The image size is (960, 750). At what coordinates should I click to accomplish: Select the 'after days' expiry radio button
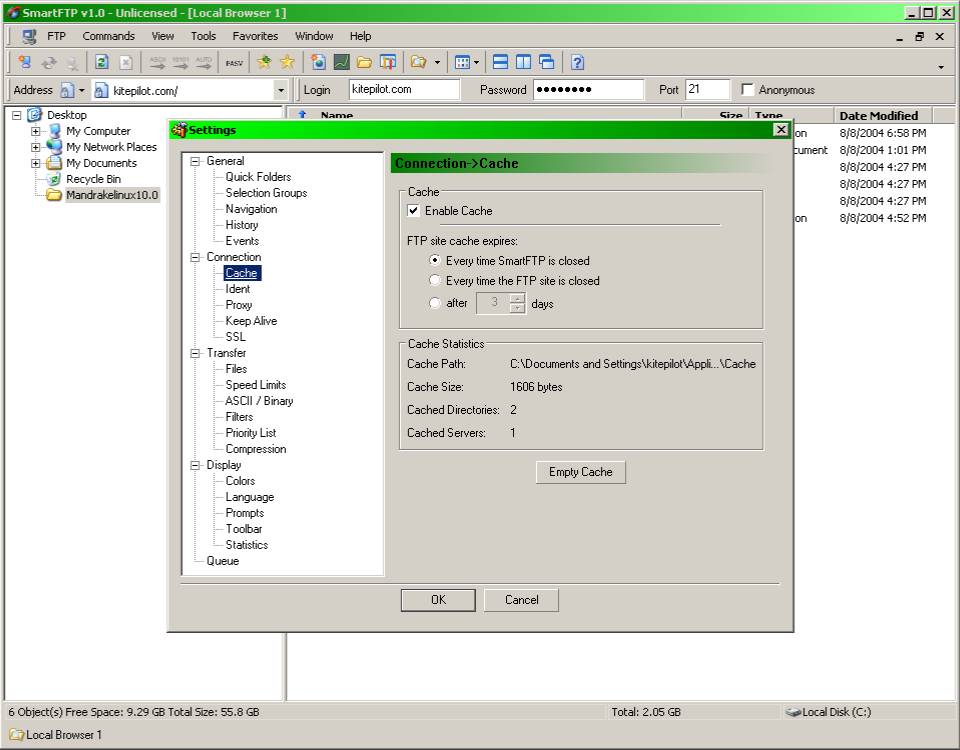(435, 303)
